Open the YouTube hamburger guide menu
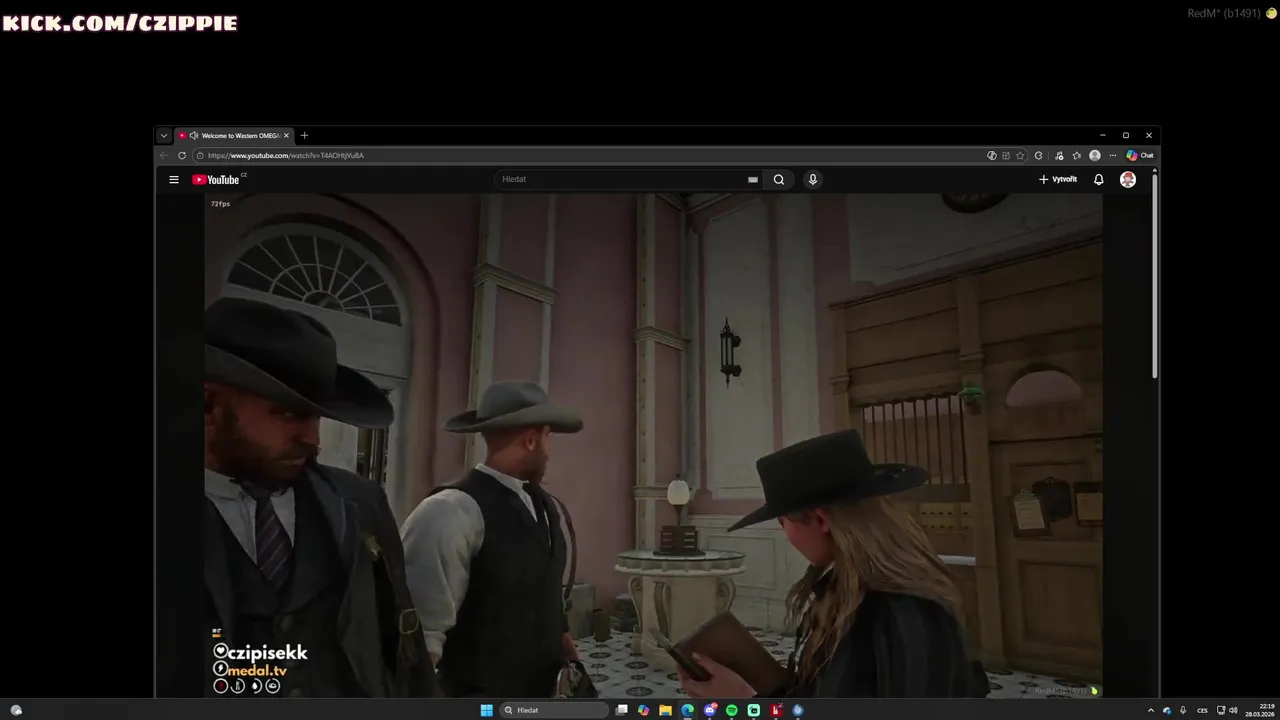The width and height of the screenshot is (1280, 720). [x=174, y=180]
